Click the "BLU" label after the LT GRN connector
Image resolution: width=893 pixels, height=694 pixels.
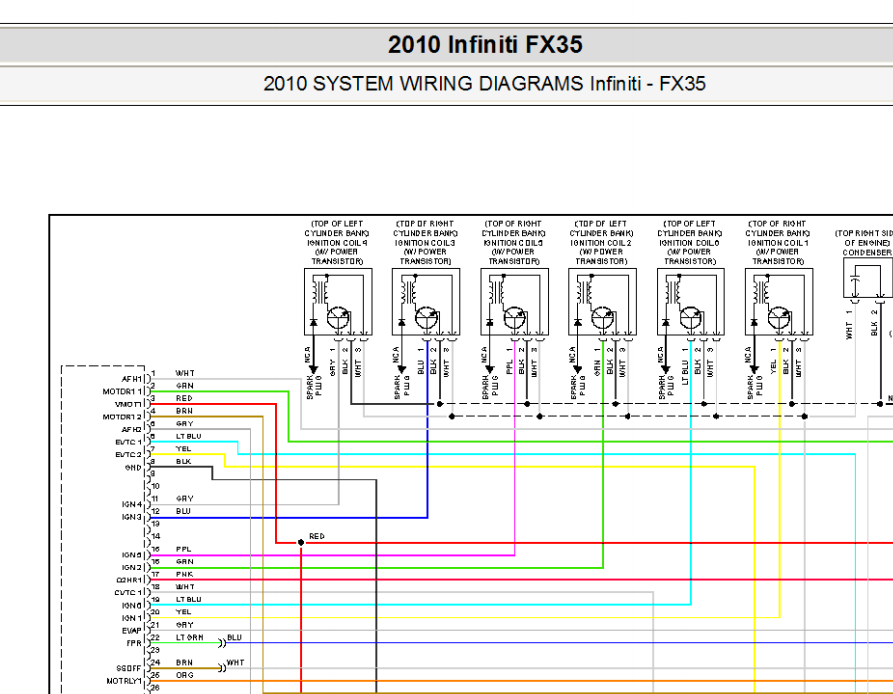pyautogui.click(x=235, y=638)
